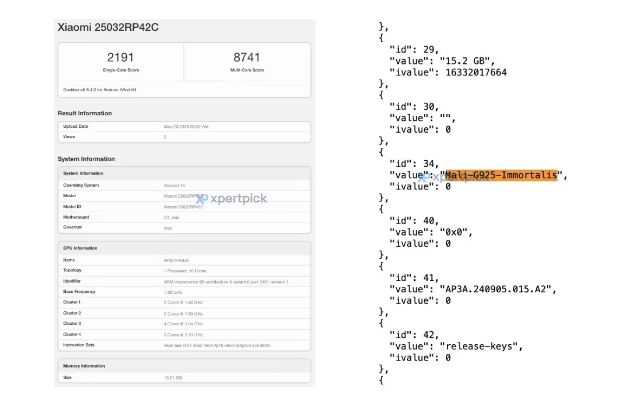Click the CPU Information table header
Viewport: 641px width, 399px height.
[184, 248]
